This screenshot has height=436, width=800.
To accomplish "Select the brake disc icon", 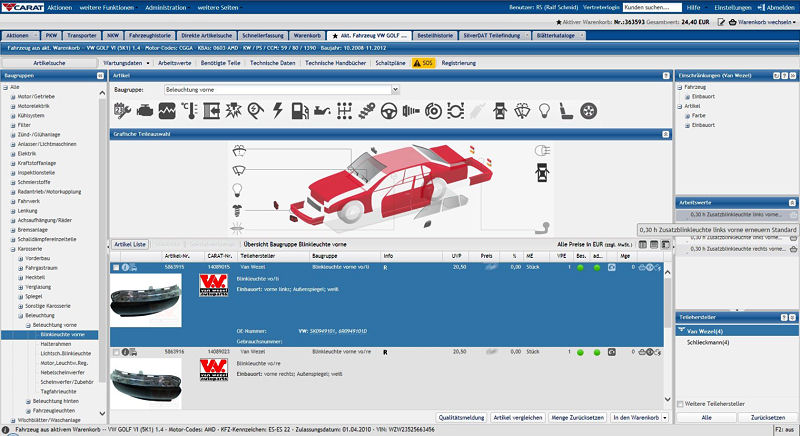I will point(433,111).
